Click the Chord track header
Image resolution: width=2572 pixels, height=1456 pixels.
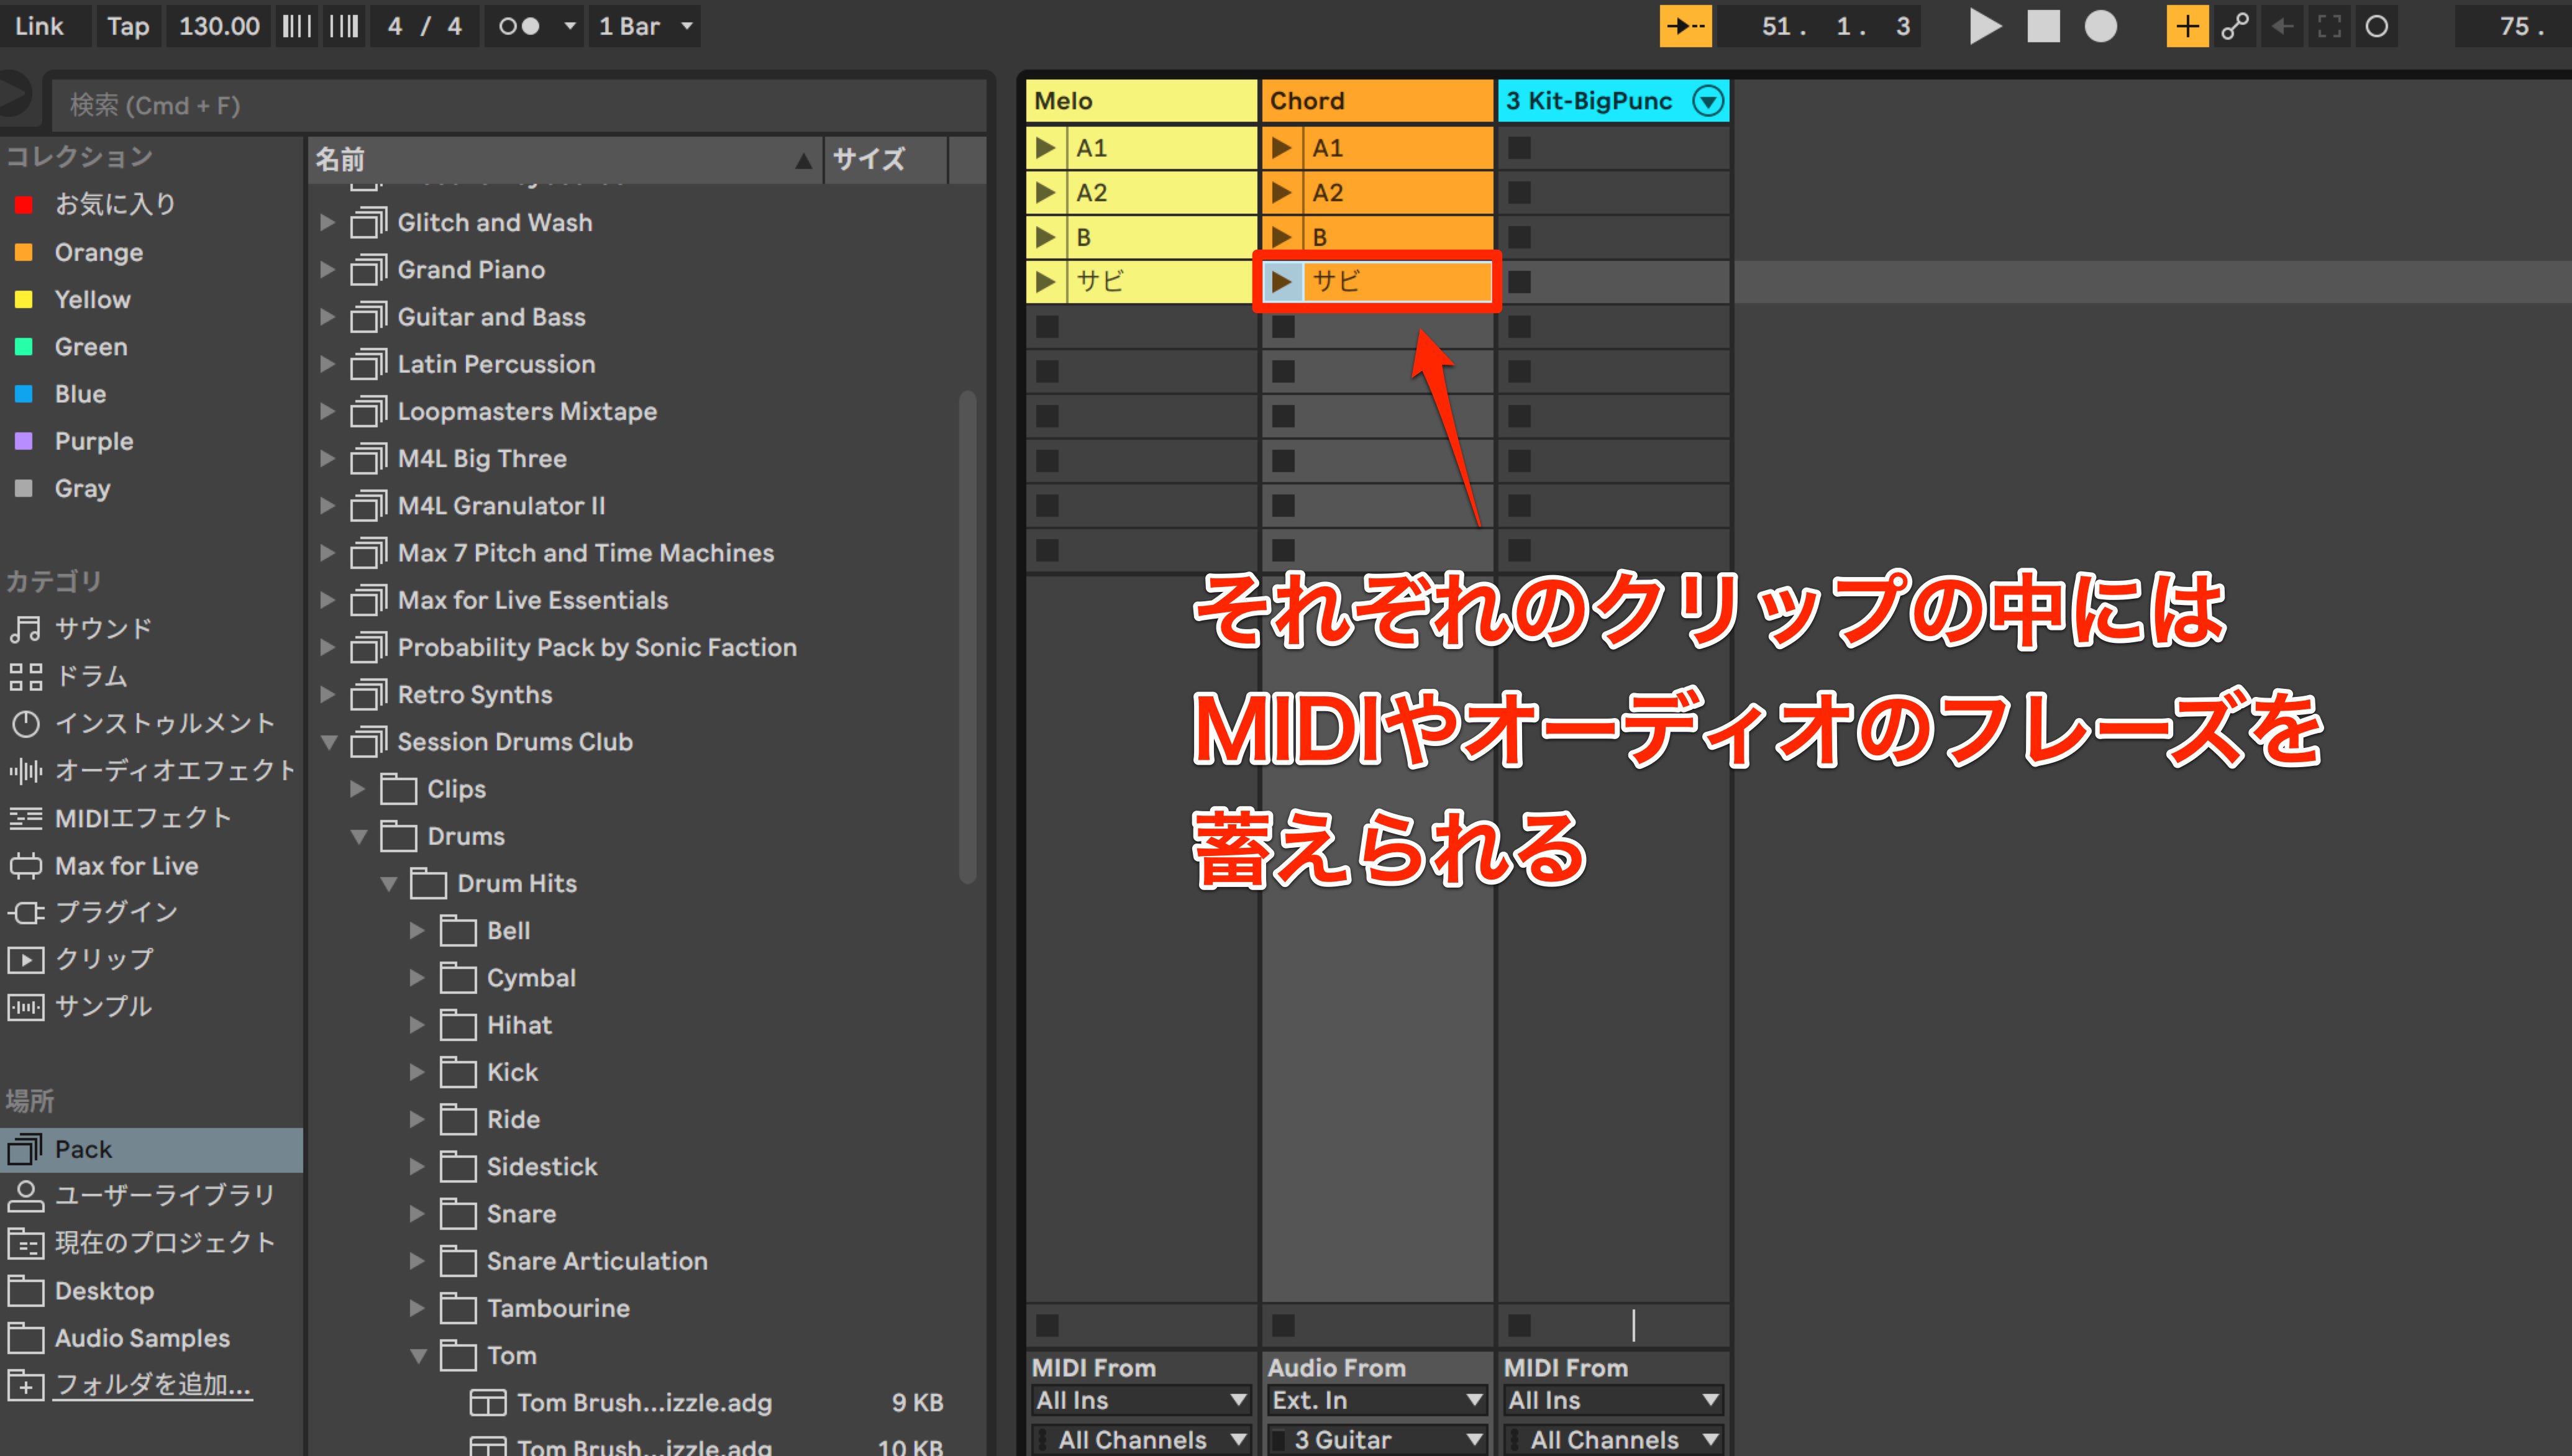coord(1377,101)
